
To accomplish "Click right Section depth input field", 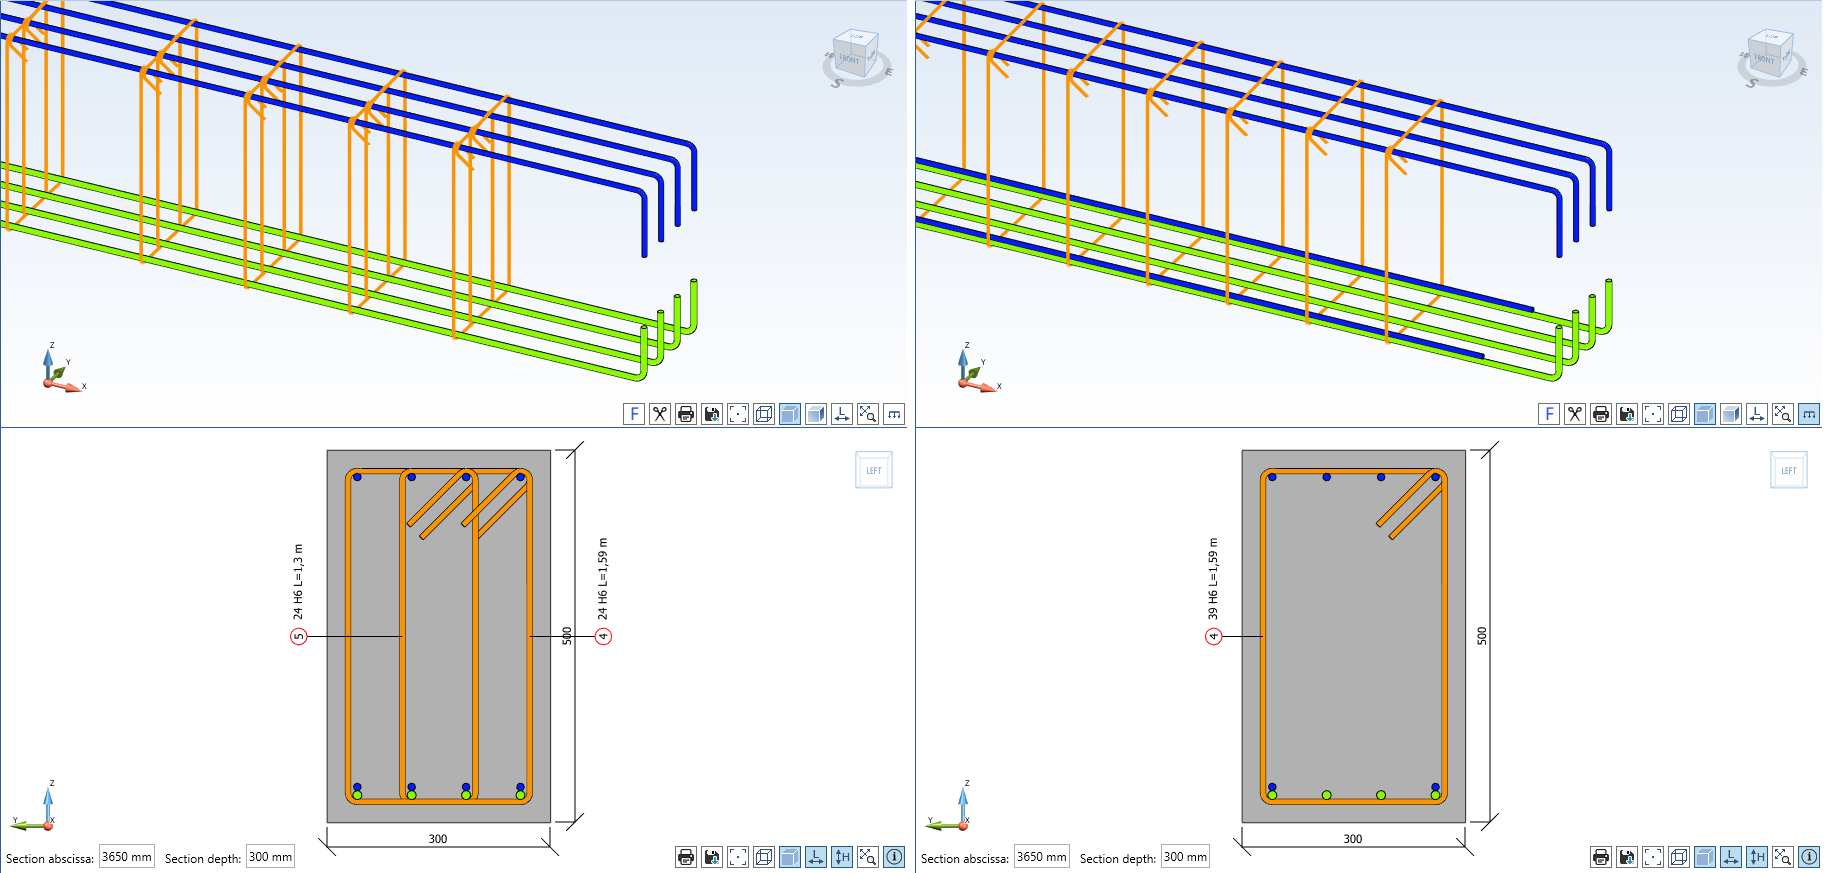I will [1185, 857].
